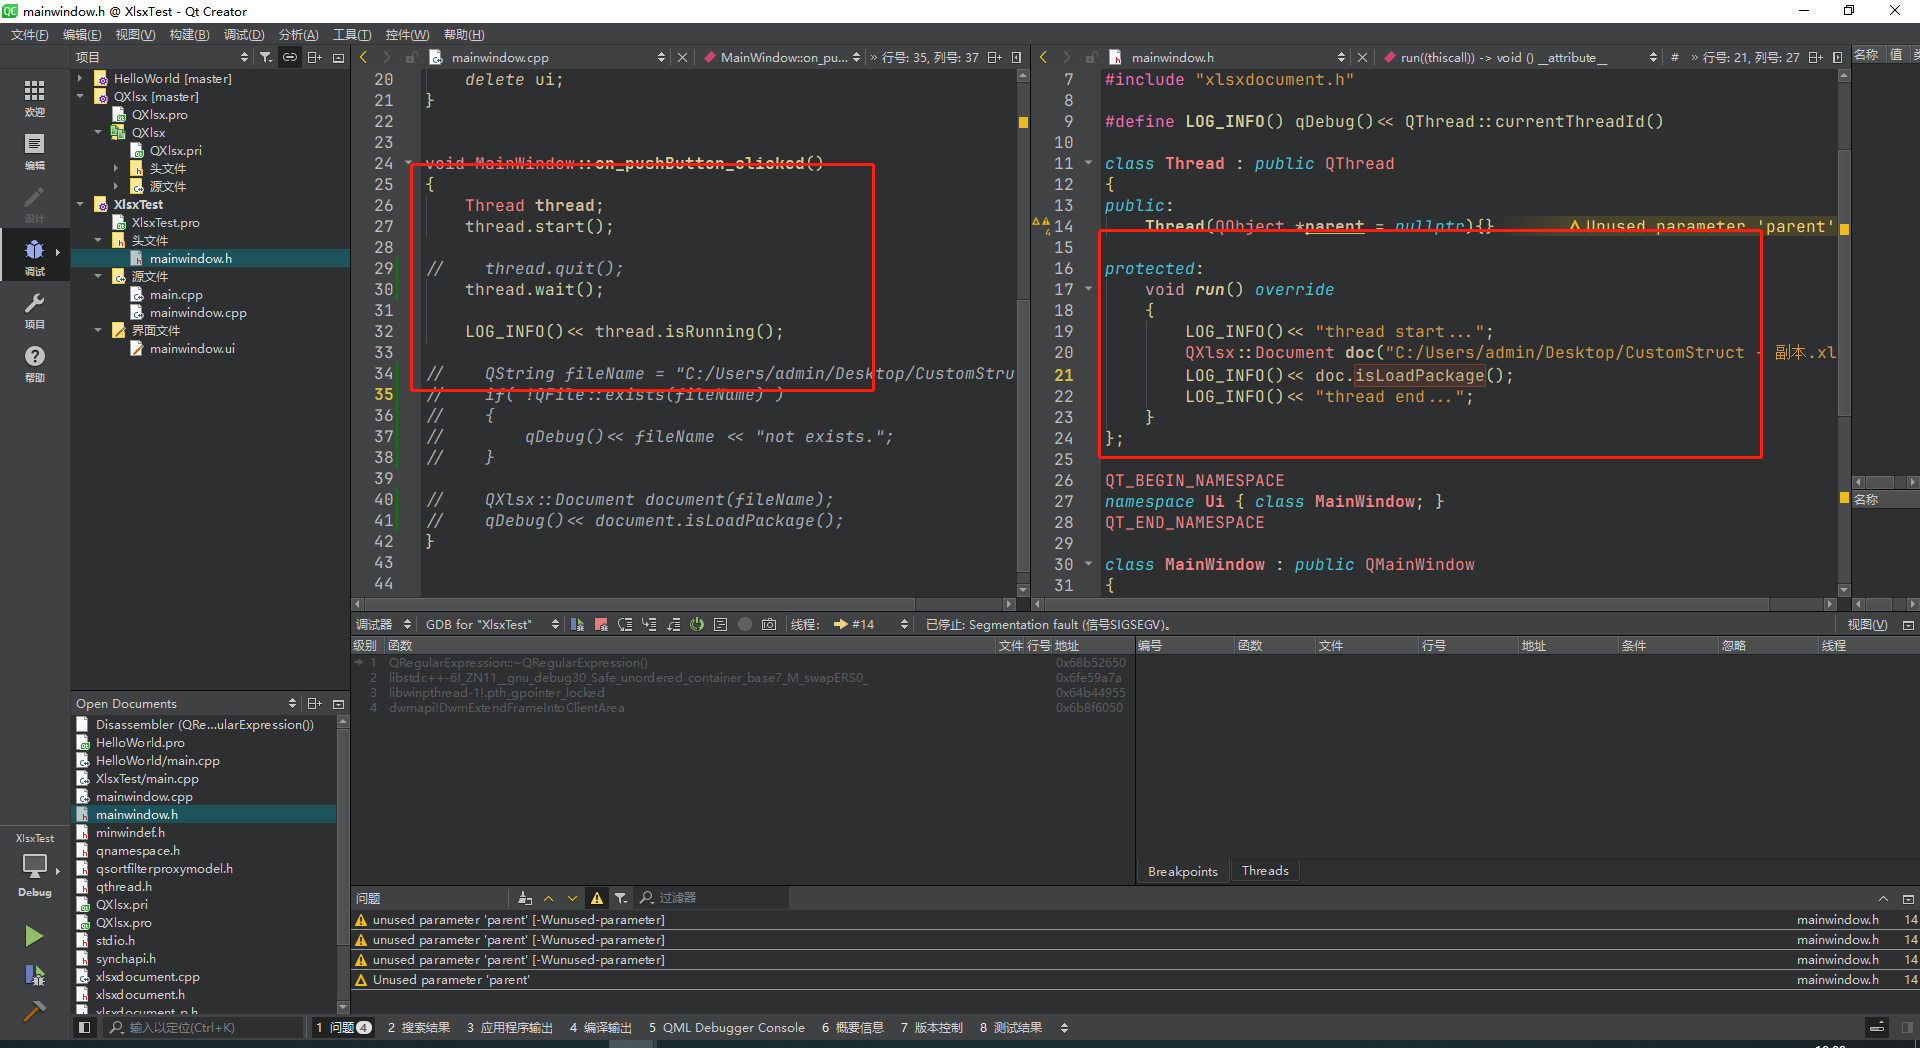The width and height of the screenshot is (1920, 1048).
Task: Step into function in debug toolbar
Action: click(x=649, y=624)
